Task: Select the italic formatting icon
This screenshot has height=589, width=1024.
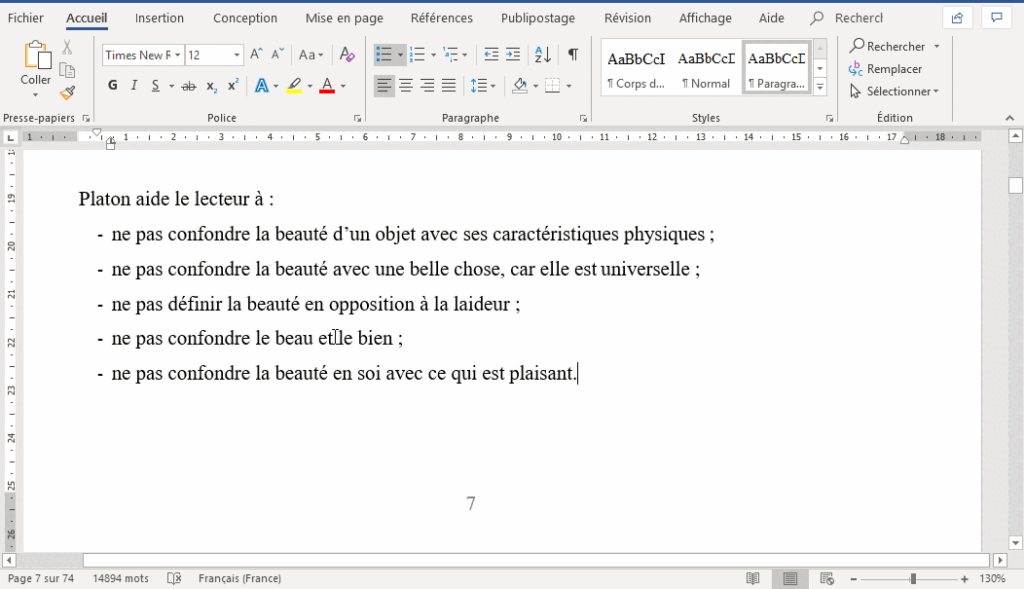Action: 133,86
